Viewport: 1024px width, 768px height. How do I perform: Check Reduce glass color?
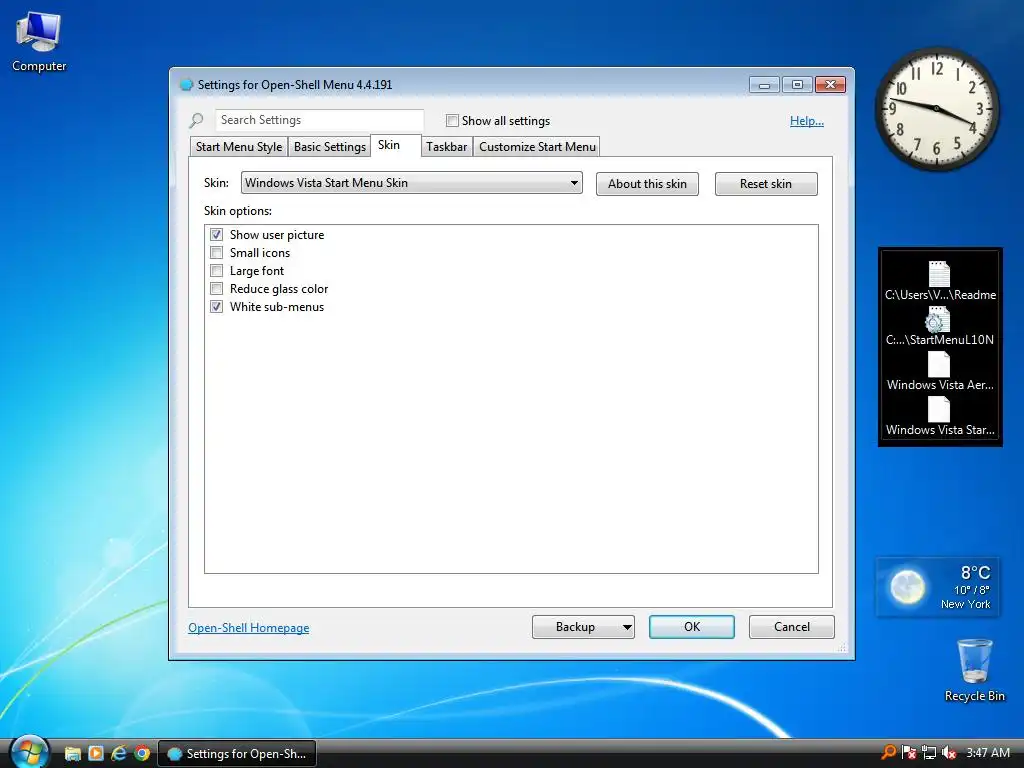tap(216, 289)
